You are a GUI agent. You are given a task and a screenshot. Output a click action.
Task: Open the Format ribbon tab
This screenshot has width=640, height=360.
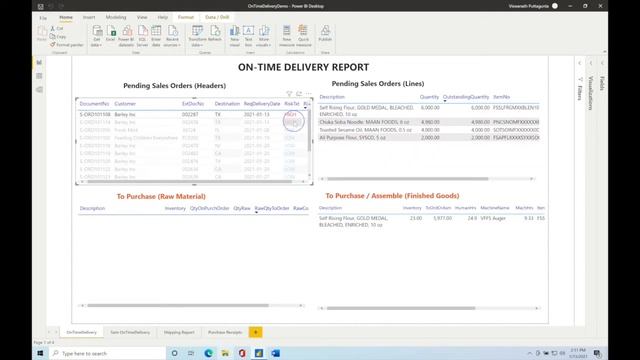tap(186, 18)
